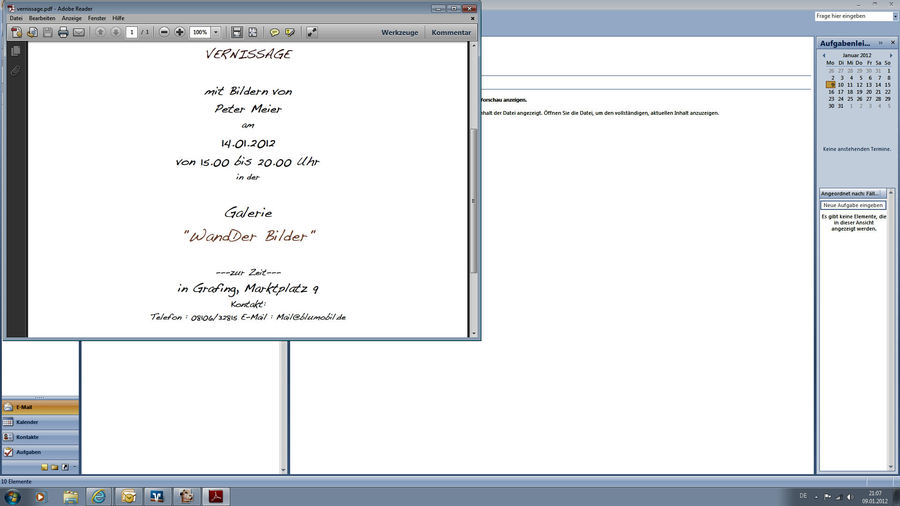Open the Datei menu
Image resolution: width=900 pixels, height=506 pixels.
(x=16, y=18)
